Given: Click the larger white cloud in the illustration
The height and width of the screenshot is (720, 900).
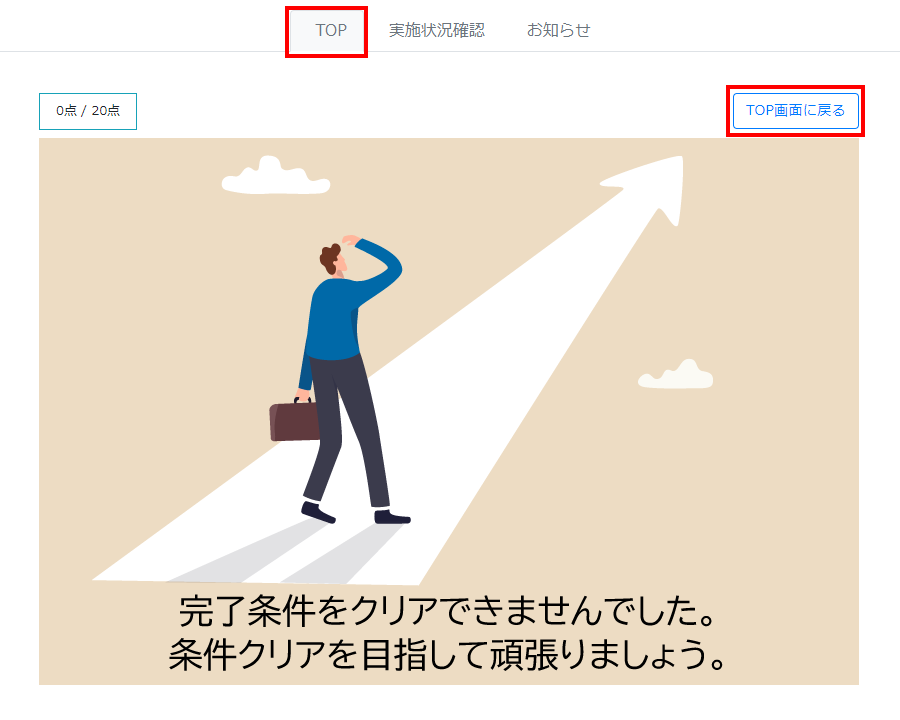Looking at the screenshot, I should (x=276, y=175).
